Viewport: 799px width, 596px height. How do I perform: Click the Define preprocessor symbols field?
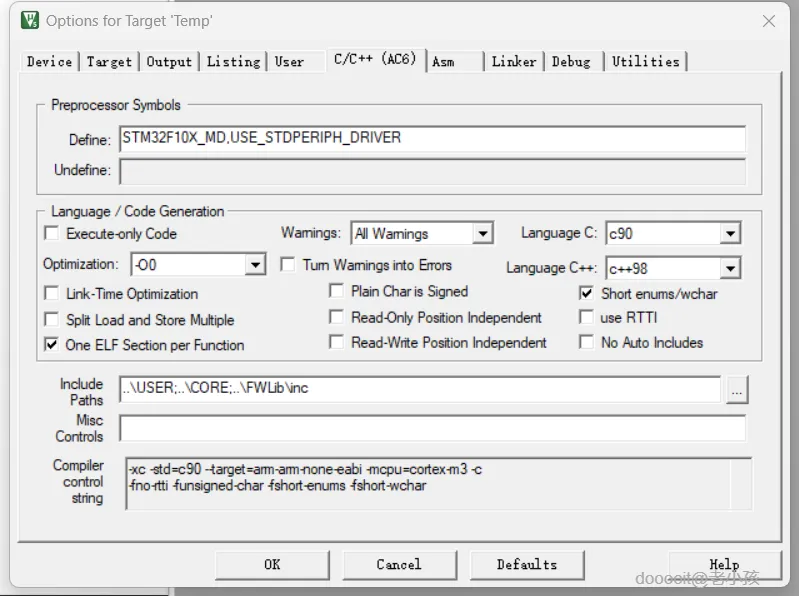(433, 139)
